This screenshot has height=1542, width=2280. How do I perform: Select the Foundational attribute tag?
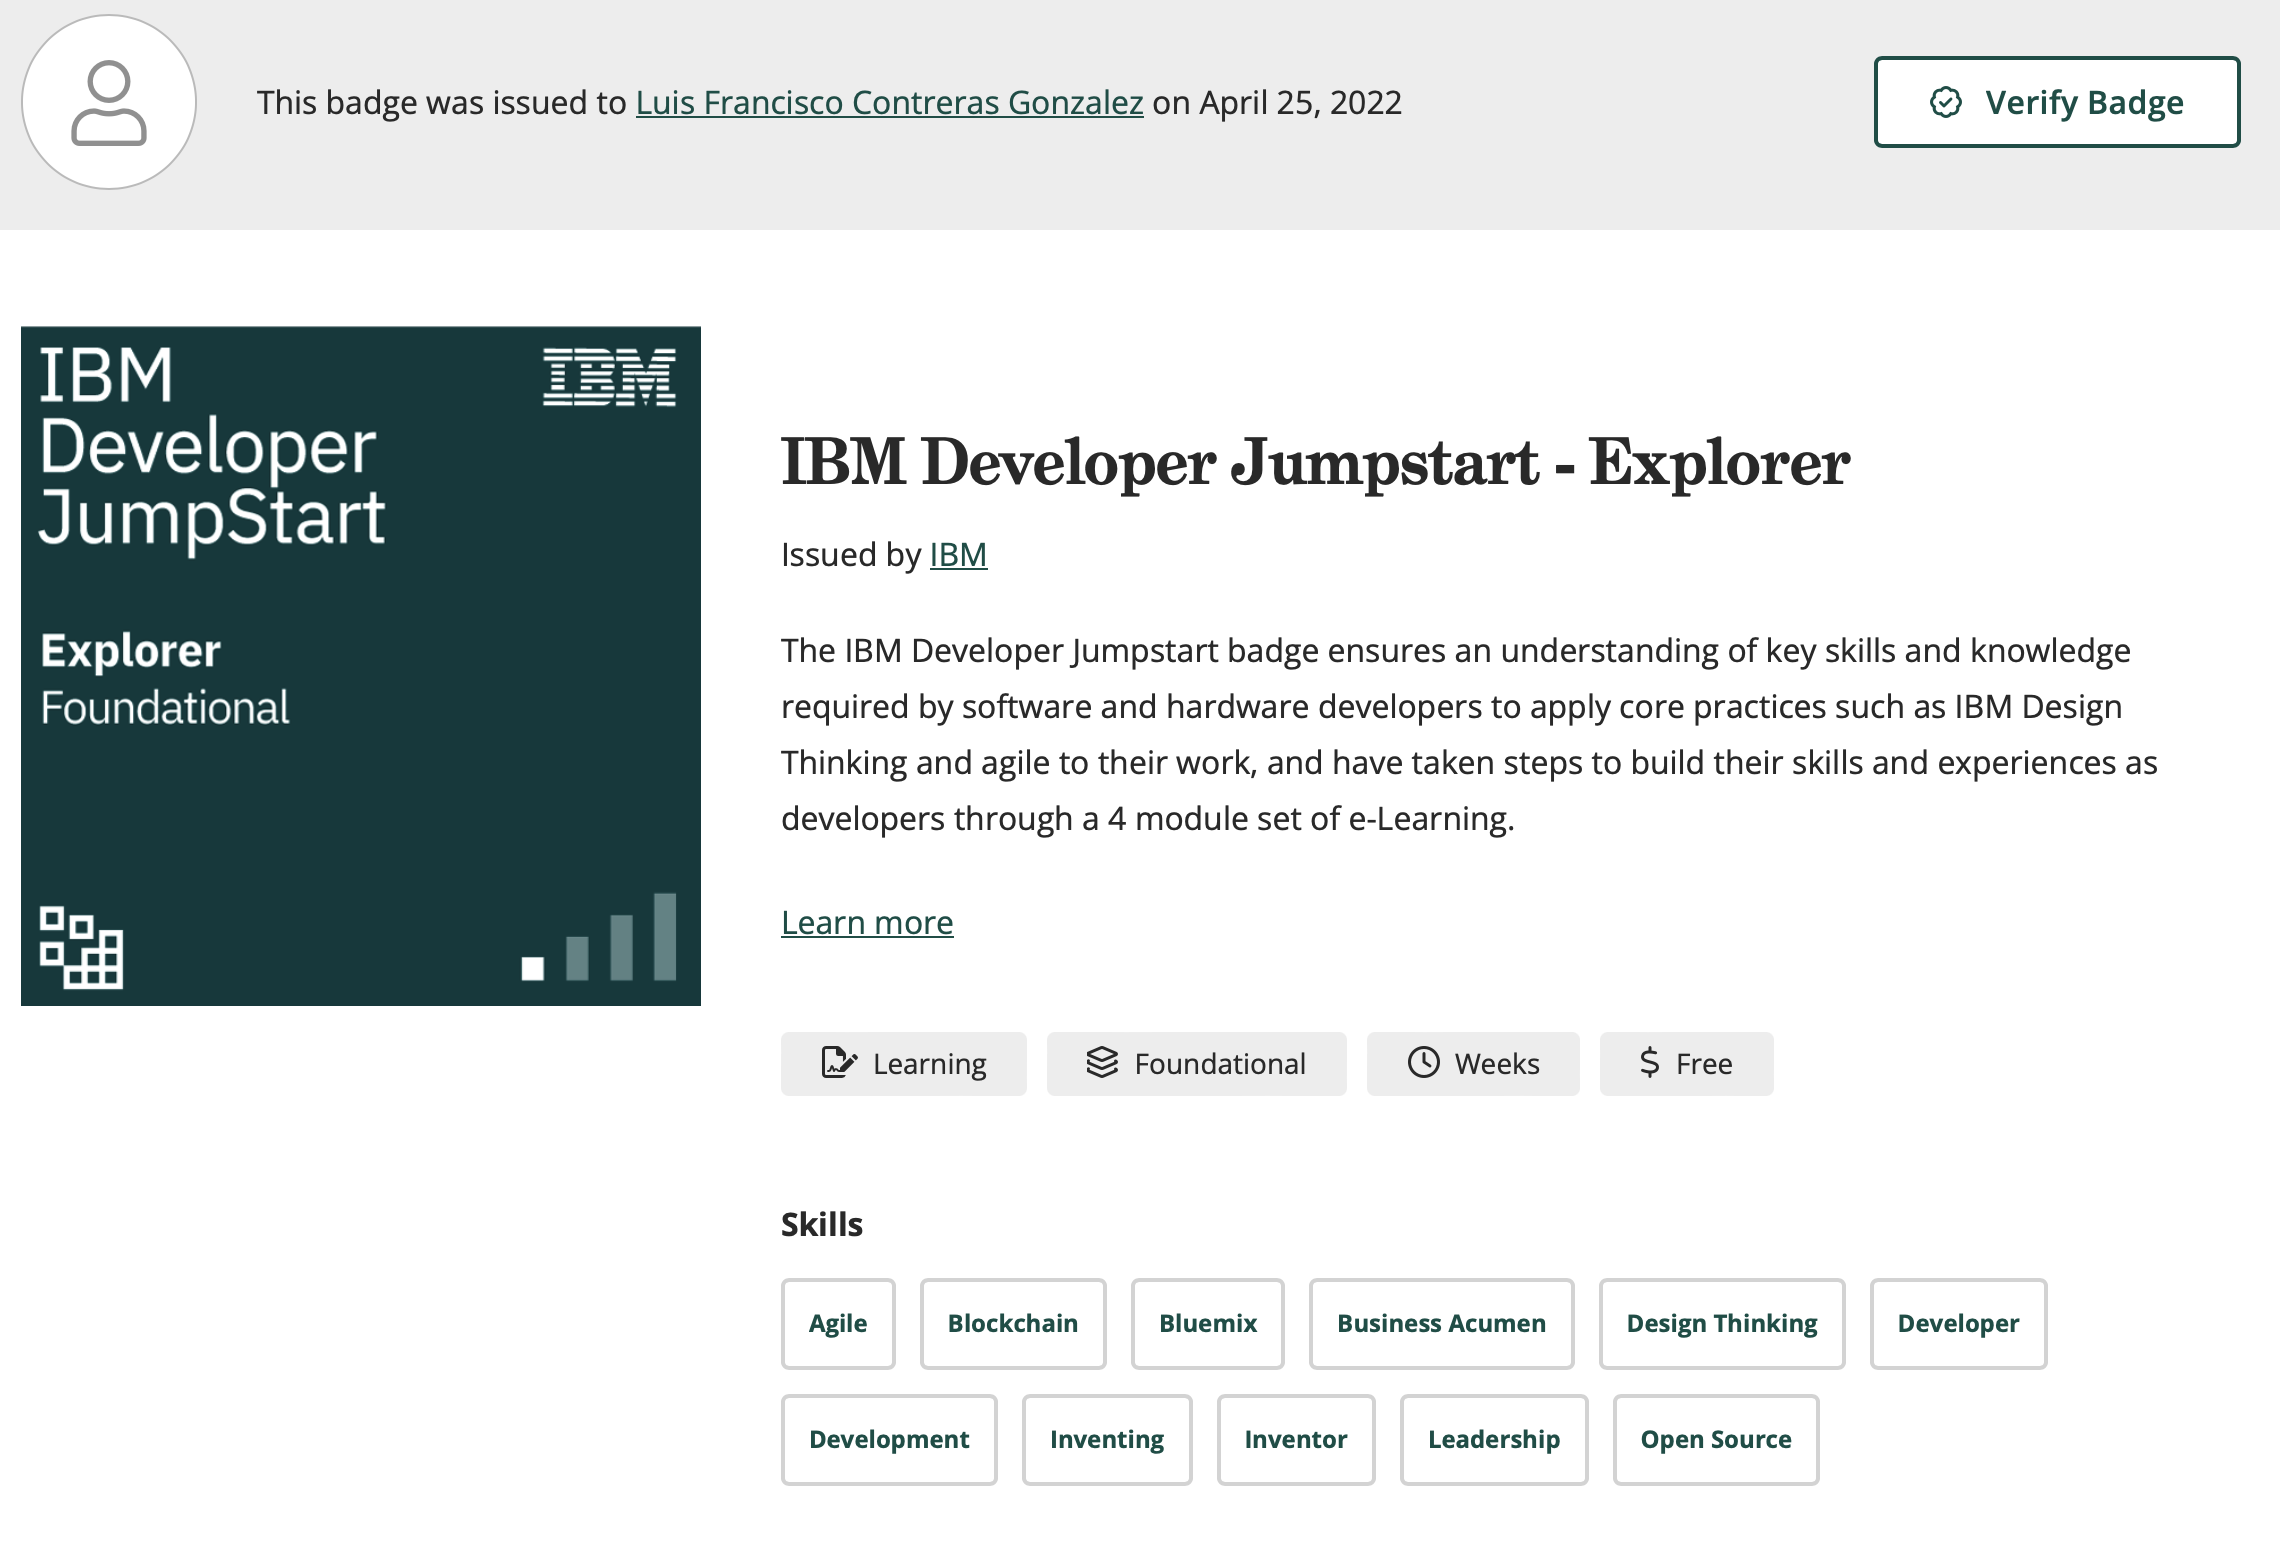point(1197,1064)
